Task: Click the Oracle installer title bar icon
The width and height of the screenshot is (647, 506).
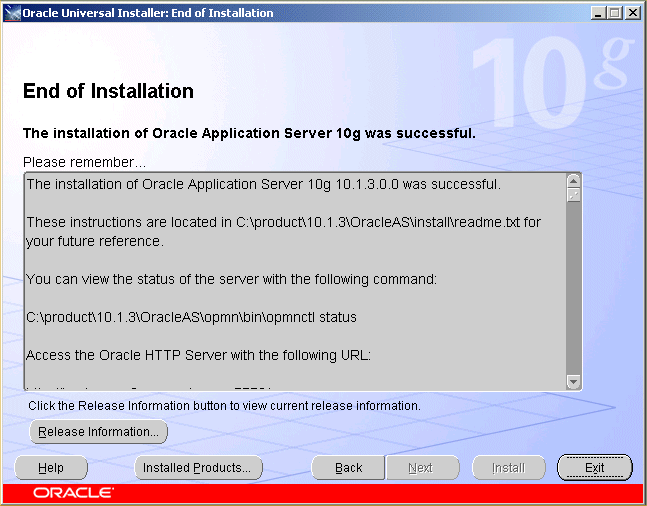Action: click(12, 13)
